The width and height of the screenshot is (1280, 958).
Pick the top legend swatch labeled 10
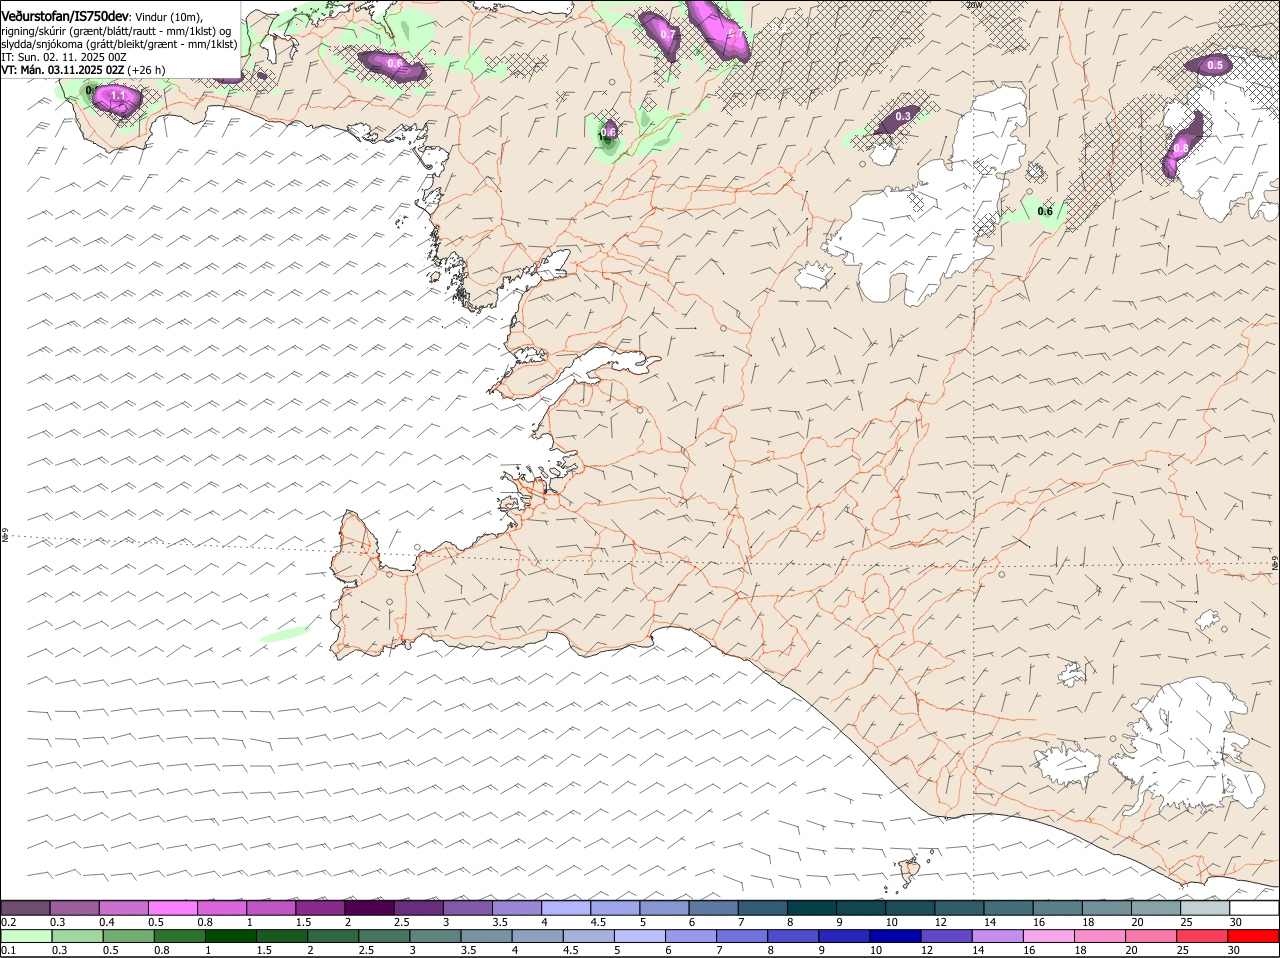pyautogui.click(x=910, y=907)
